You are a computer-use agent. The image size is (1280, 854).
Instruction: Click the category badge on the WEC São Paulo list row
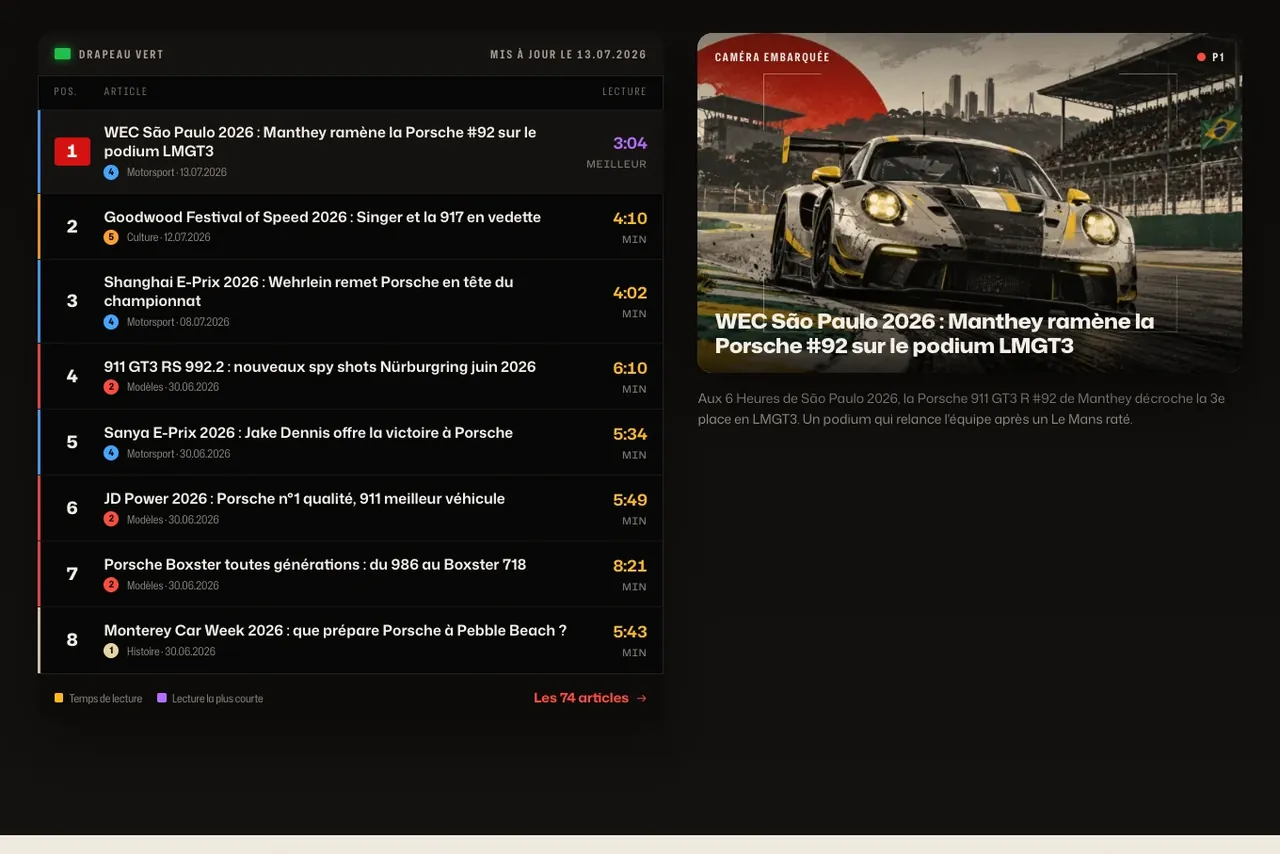tap(111, 172)
